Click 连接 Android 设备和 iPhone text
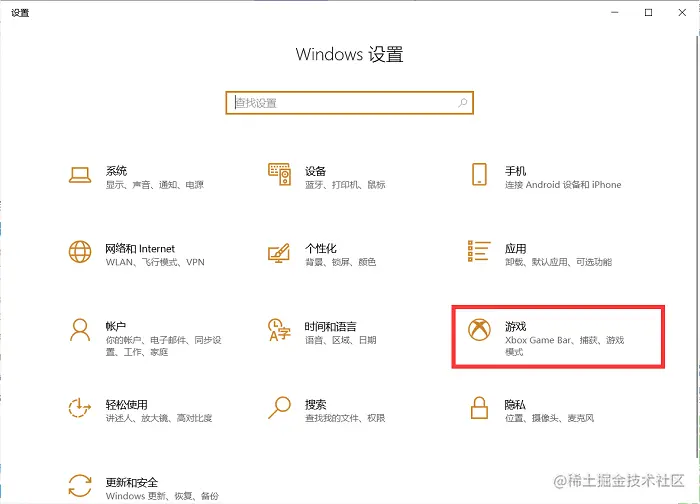 563,185
